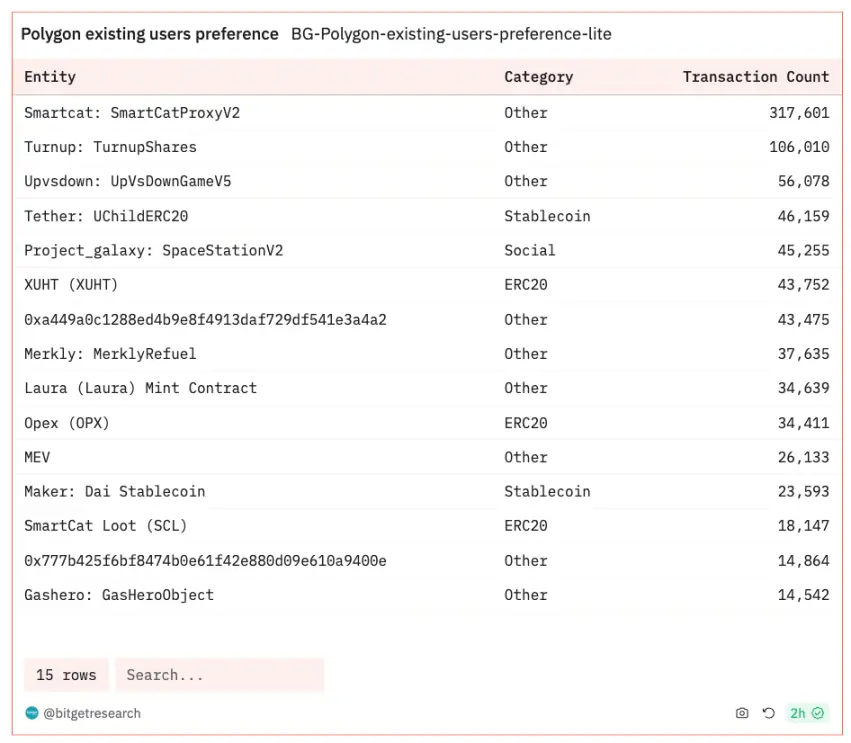Click the 2h freshness status badge

[806, 713]
